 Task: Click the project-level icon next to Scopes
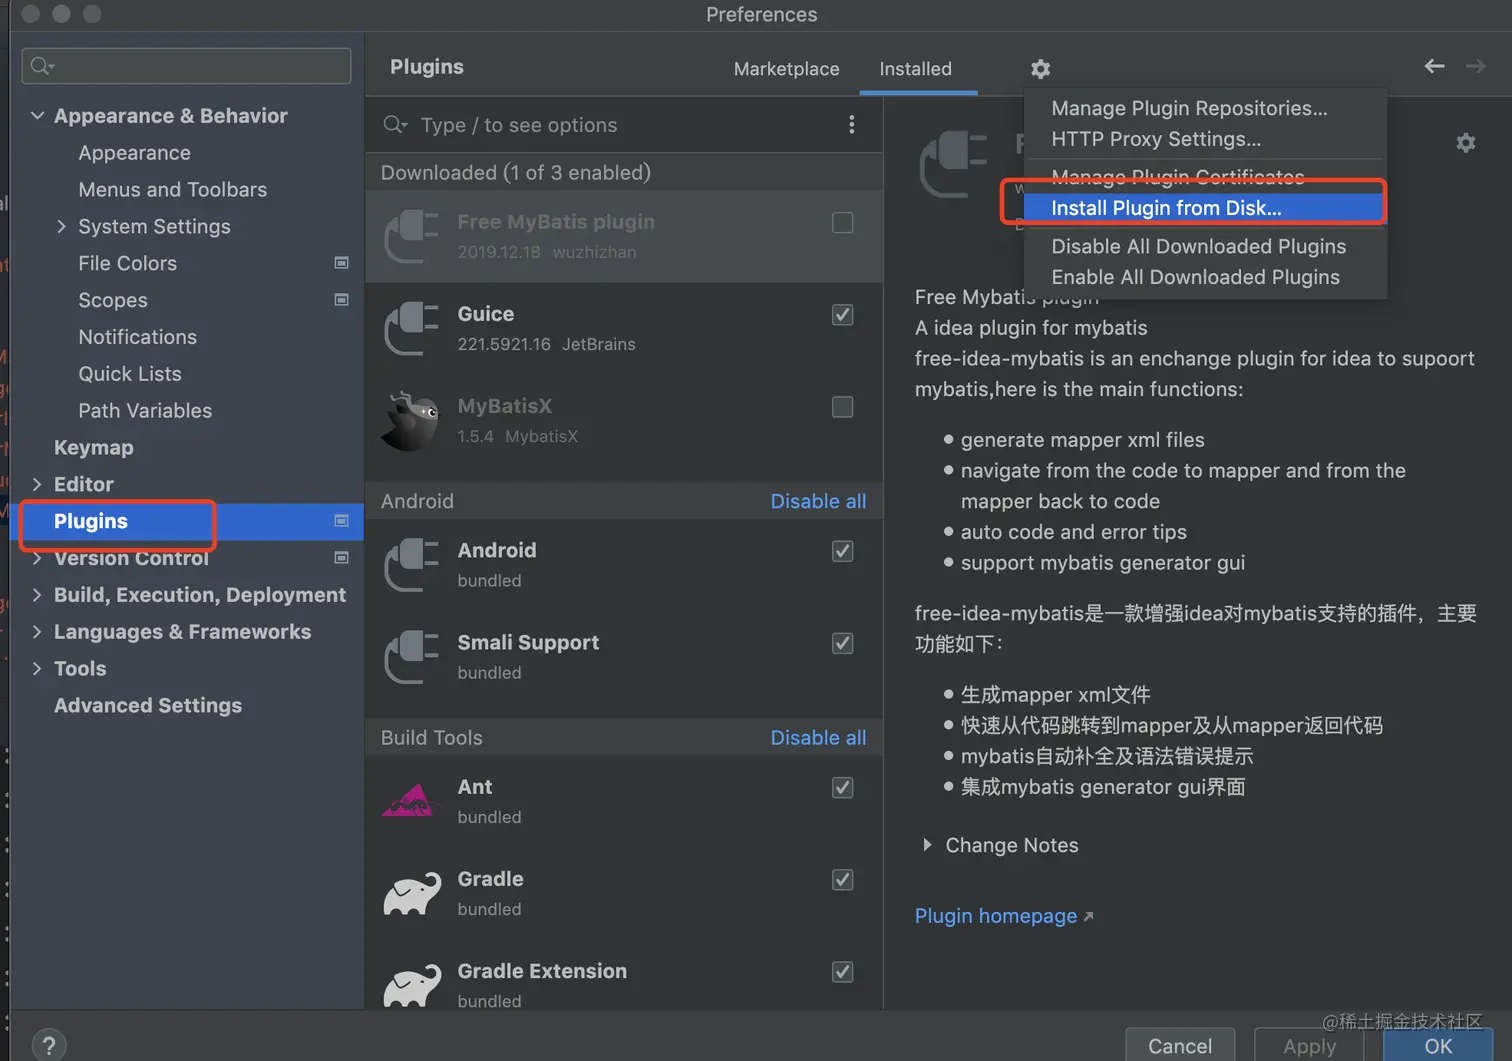341,300
